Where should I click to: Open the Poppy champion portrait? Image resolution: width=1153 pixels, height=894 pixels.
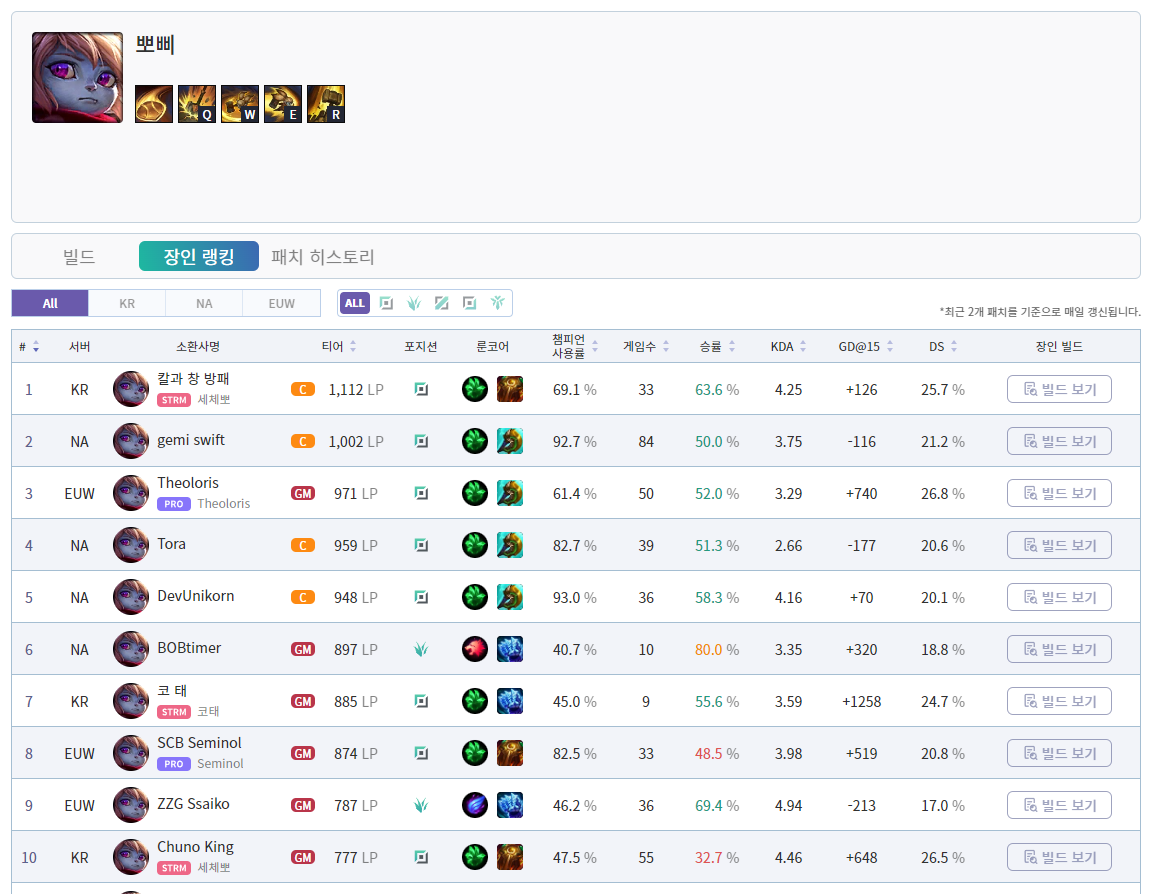pyautogui.click(x=77, y=77)
